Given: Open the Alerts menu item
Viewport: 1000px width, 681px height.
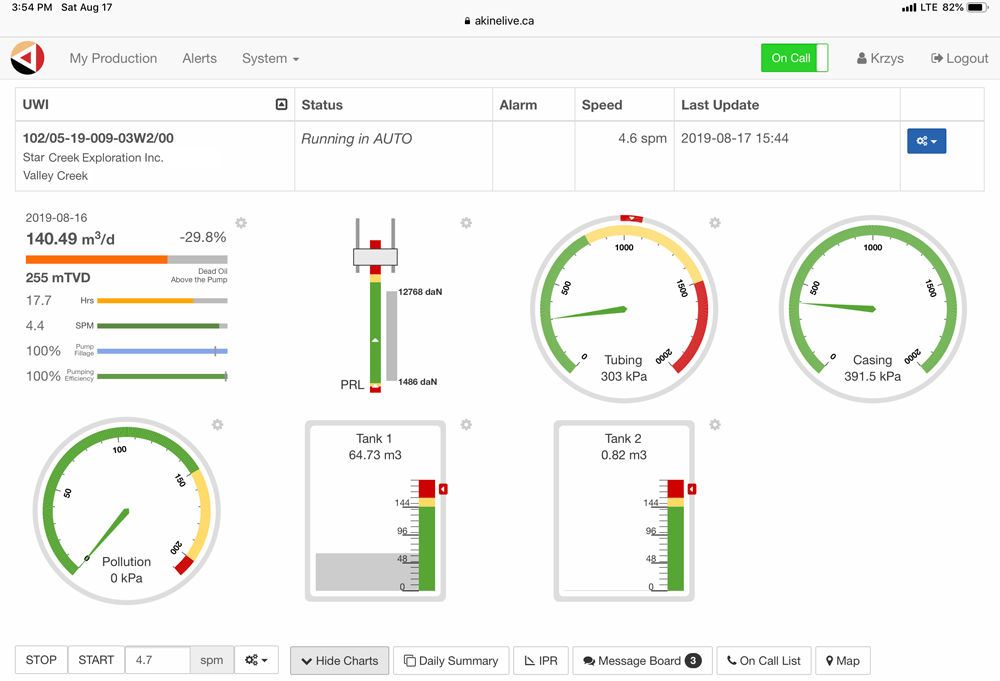Looking at the screenshot, I should [x=199, y=58].
